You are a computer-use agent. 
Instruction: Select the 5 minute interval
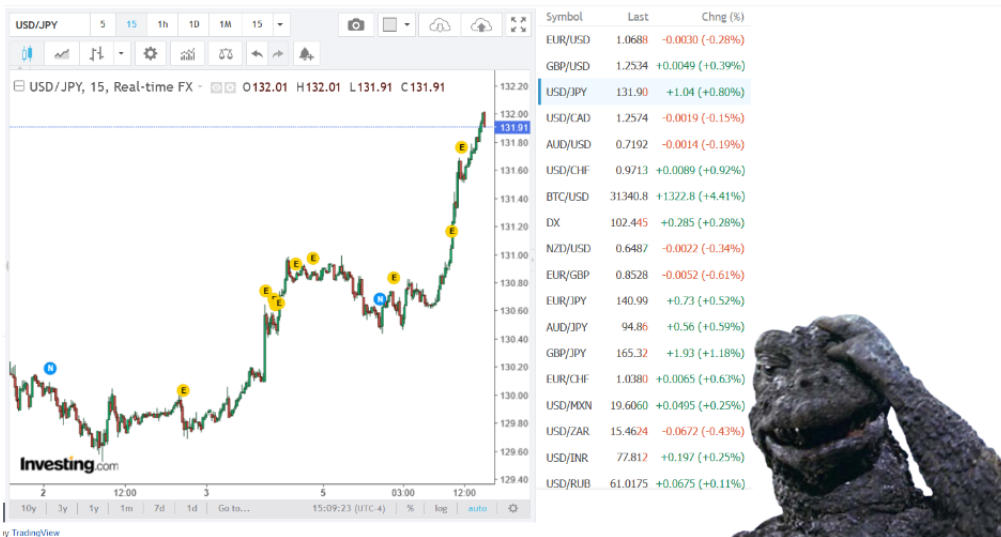pos(102,25)
